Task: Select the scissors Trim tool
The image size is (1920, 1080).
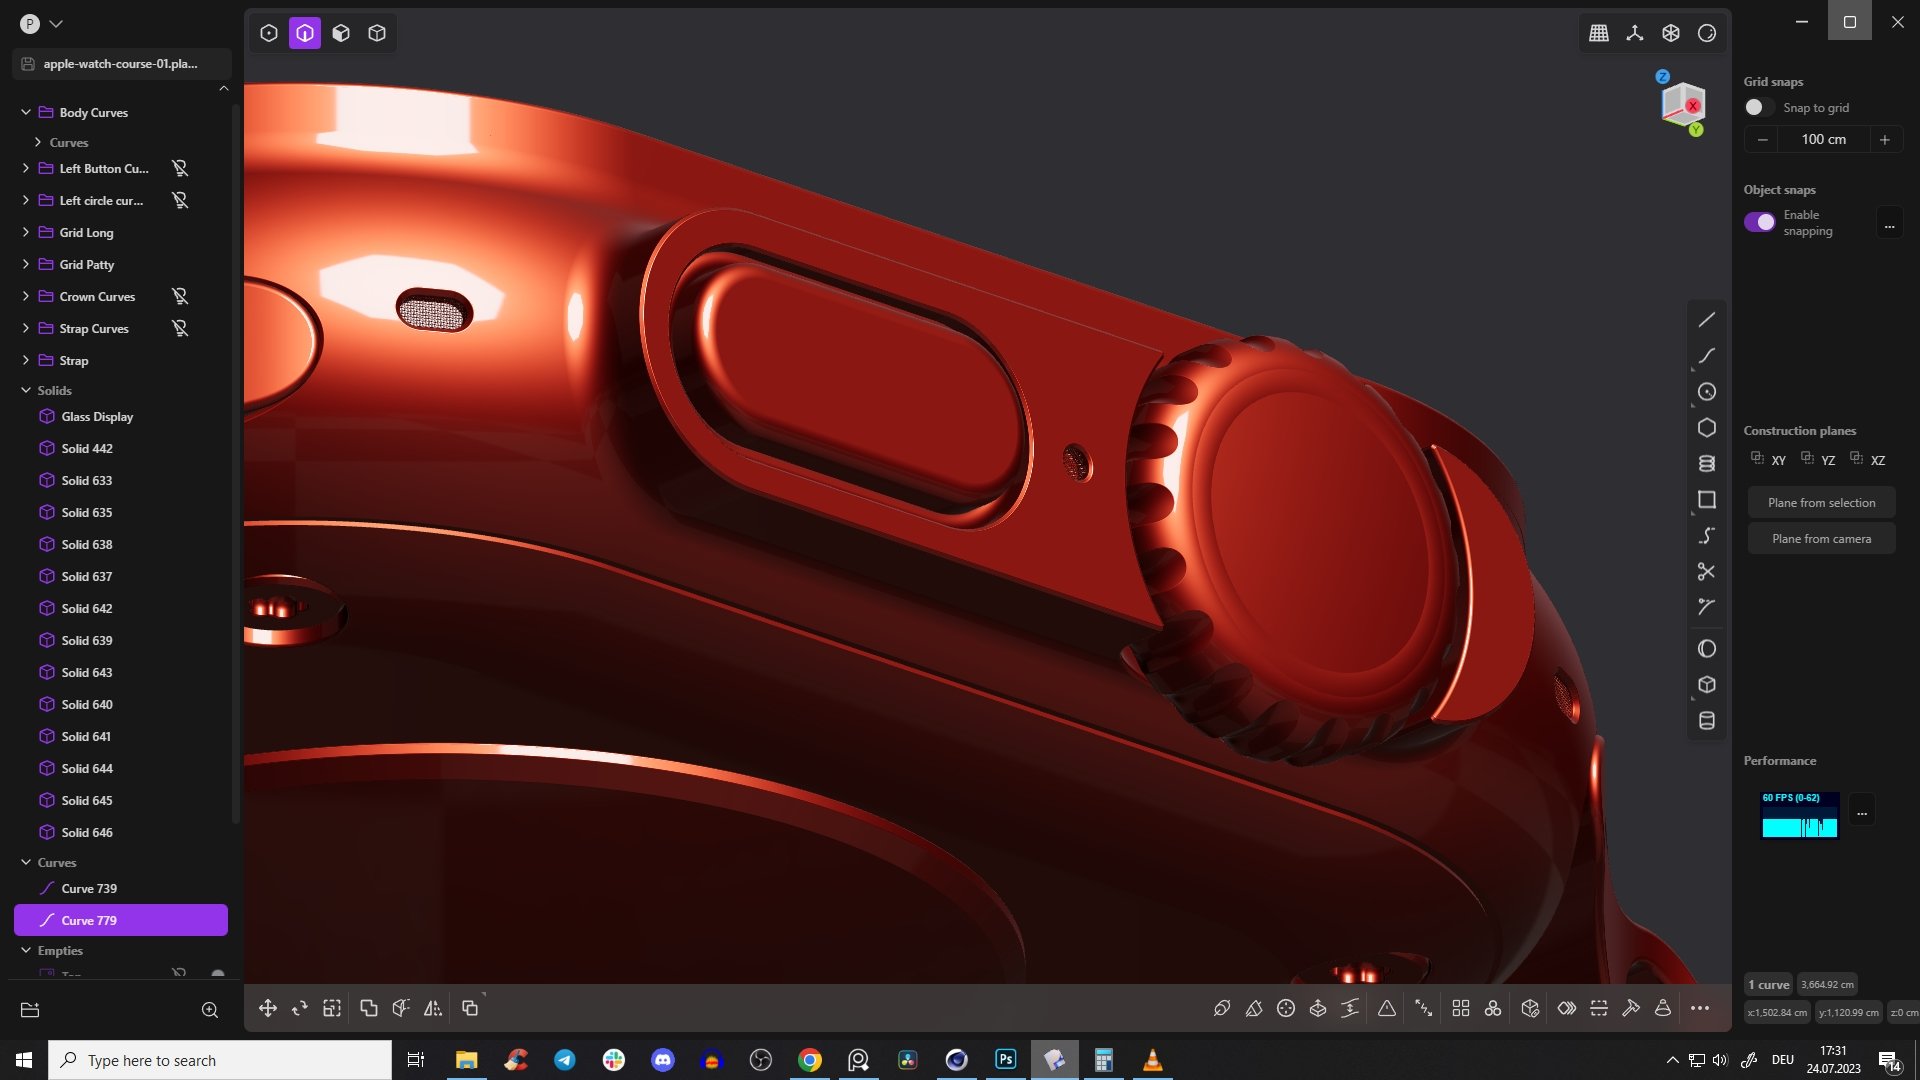Action: pyautogui.click(x=1706, y=572)
